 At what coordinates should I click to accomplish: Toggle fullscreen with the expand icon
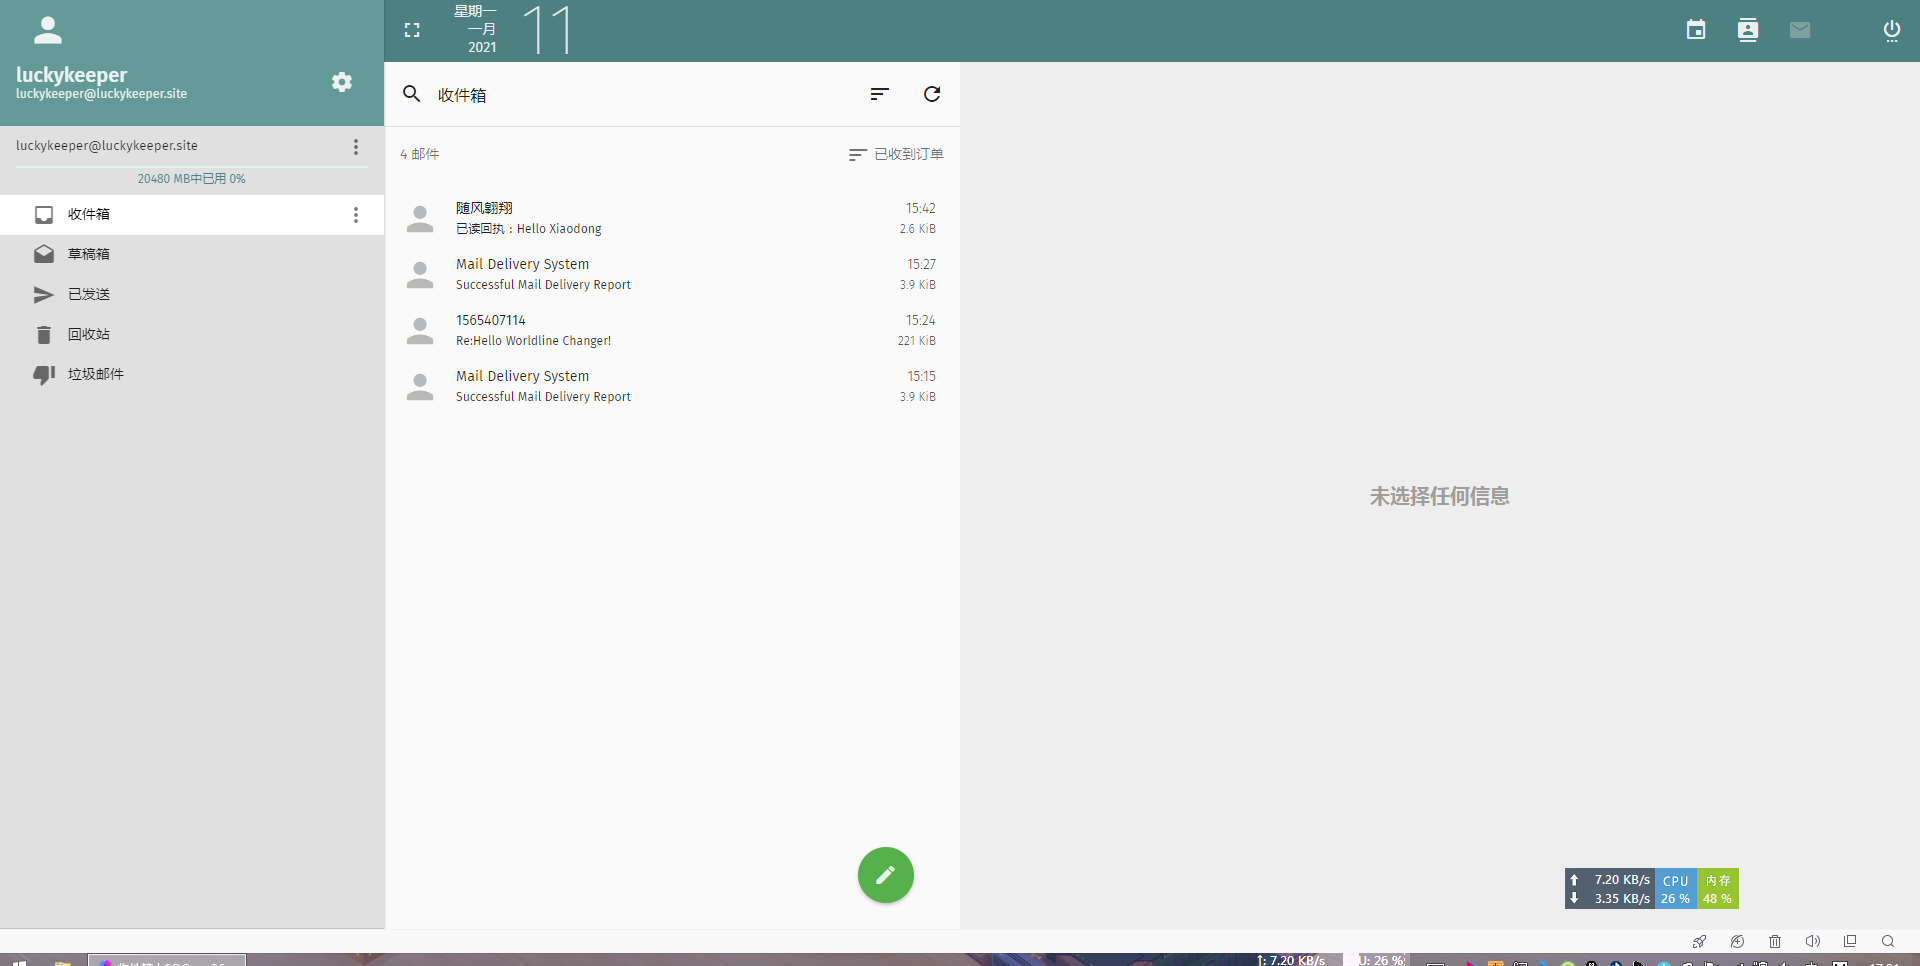tap(412, 30)
